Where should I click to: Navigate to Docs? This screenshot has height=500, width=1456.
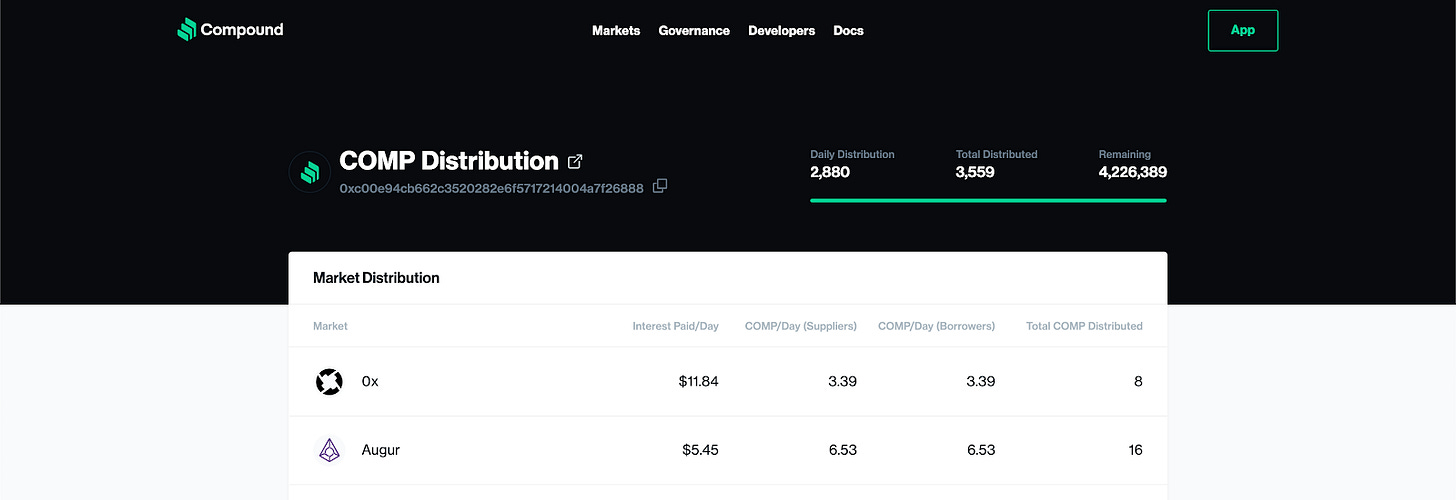tap(848, 30)
